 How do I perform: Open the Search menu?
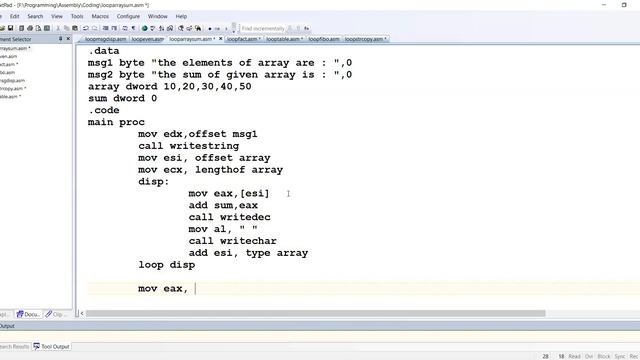pos(35,16)
